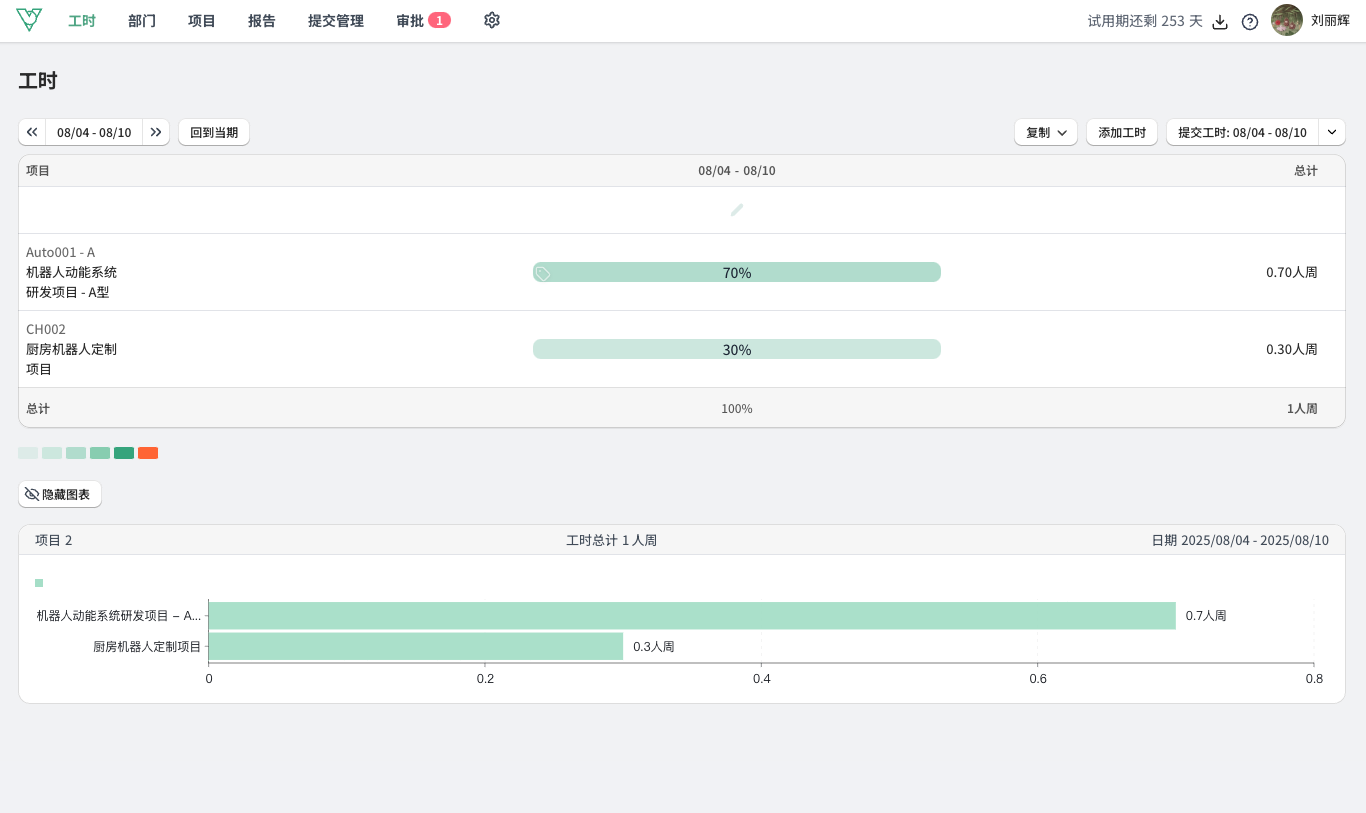
Task: Select the orange color swatch
Action: tap(148, 453)
